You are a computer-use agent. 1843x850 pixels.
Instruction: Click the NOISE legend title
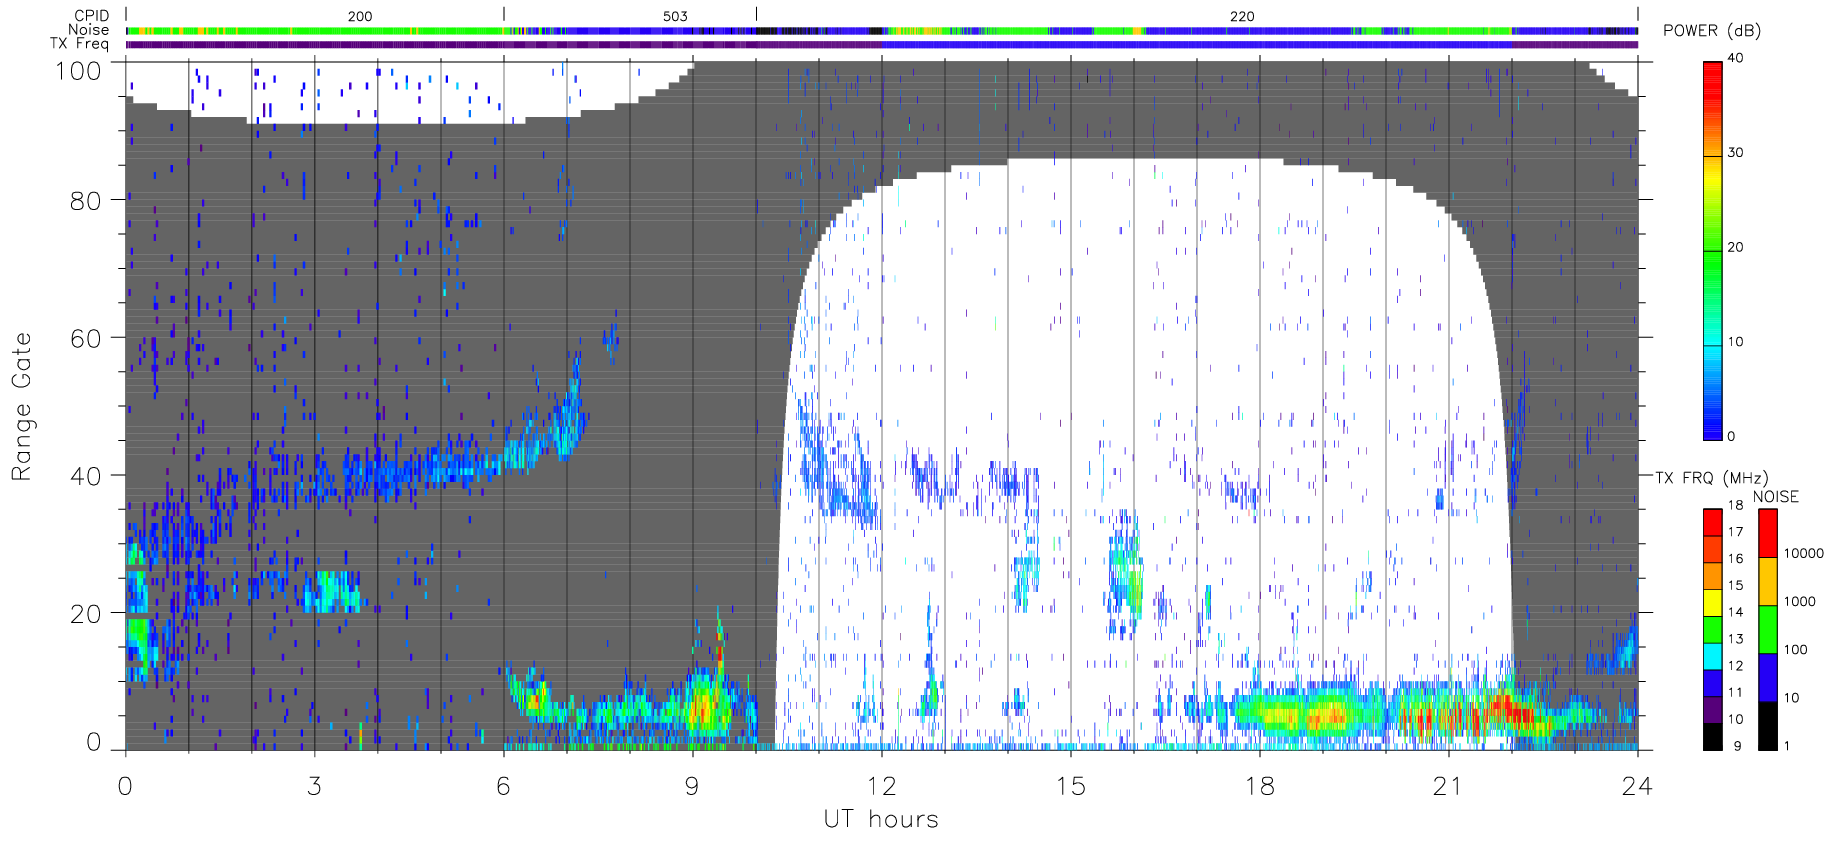click(x=1776, y=497)
